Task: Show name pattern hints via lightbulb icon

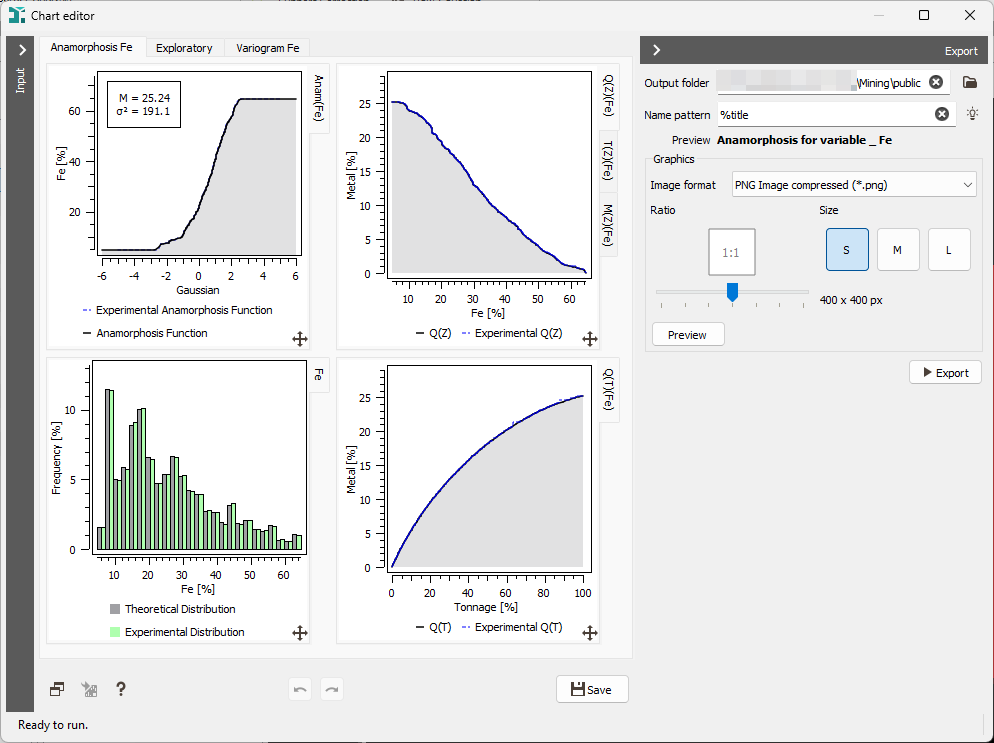Action: click(x=972, y=114)
